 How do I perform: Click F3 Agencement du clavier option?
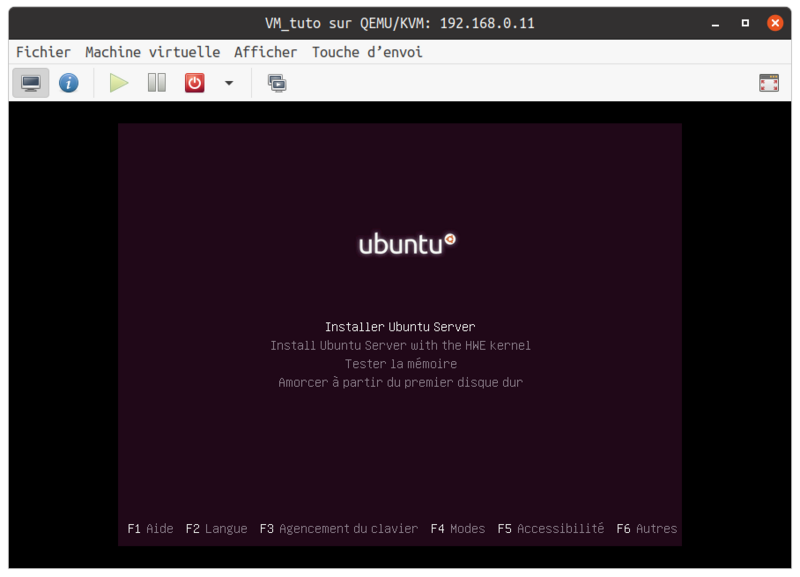point(338,529)
